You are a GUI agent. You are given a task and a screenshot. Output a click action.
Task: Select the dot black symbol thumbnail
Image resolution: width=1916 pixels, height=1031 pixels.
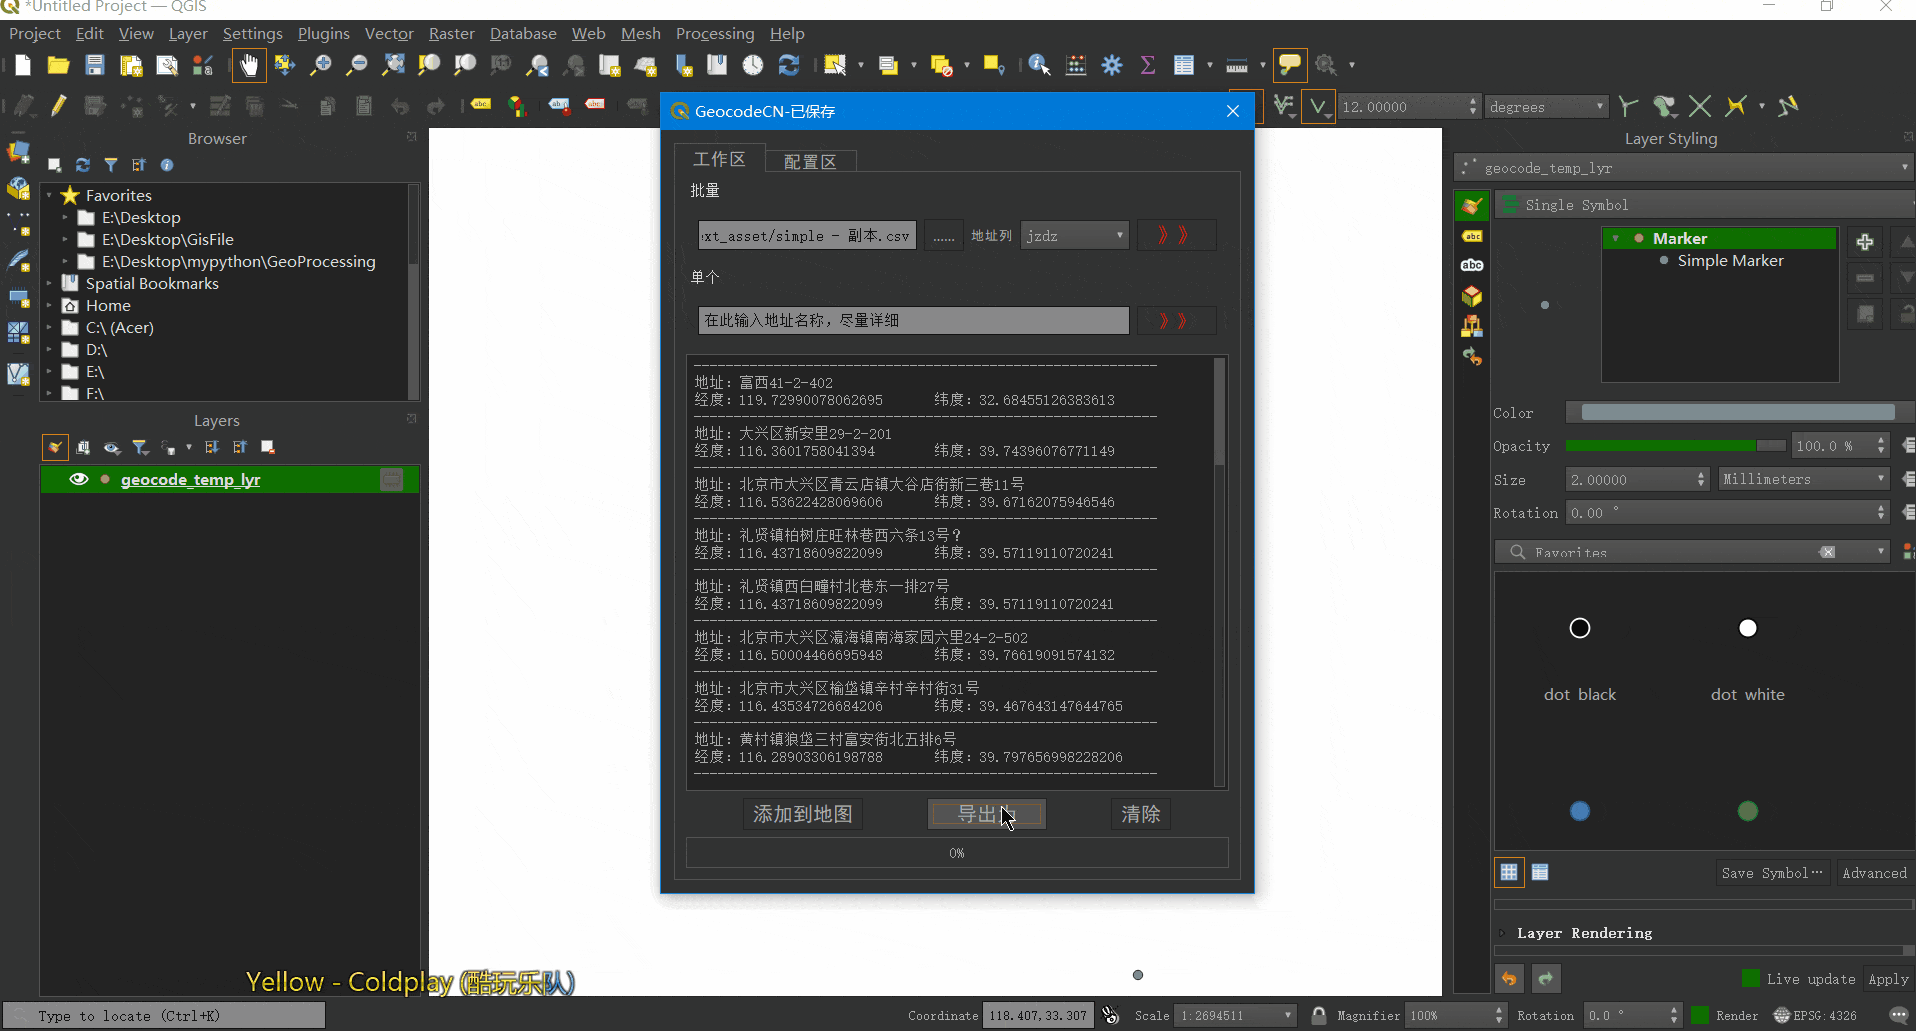click(1580, 628)
